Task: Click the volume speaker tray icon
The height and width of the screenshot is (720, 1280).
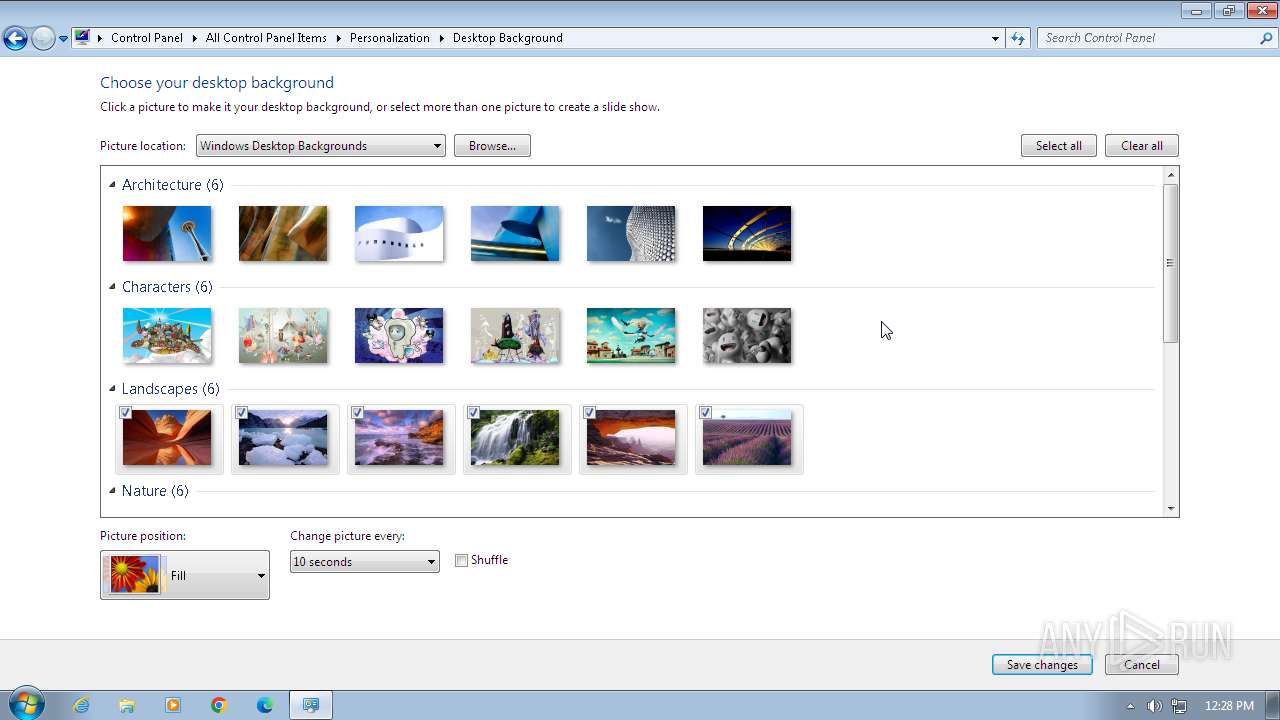Action: [x=1155, y=706]
